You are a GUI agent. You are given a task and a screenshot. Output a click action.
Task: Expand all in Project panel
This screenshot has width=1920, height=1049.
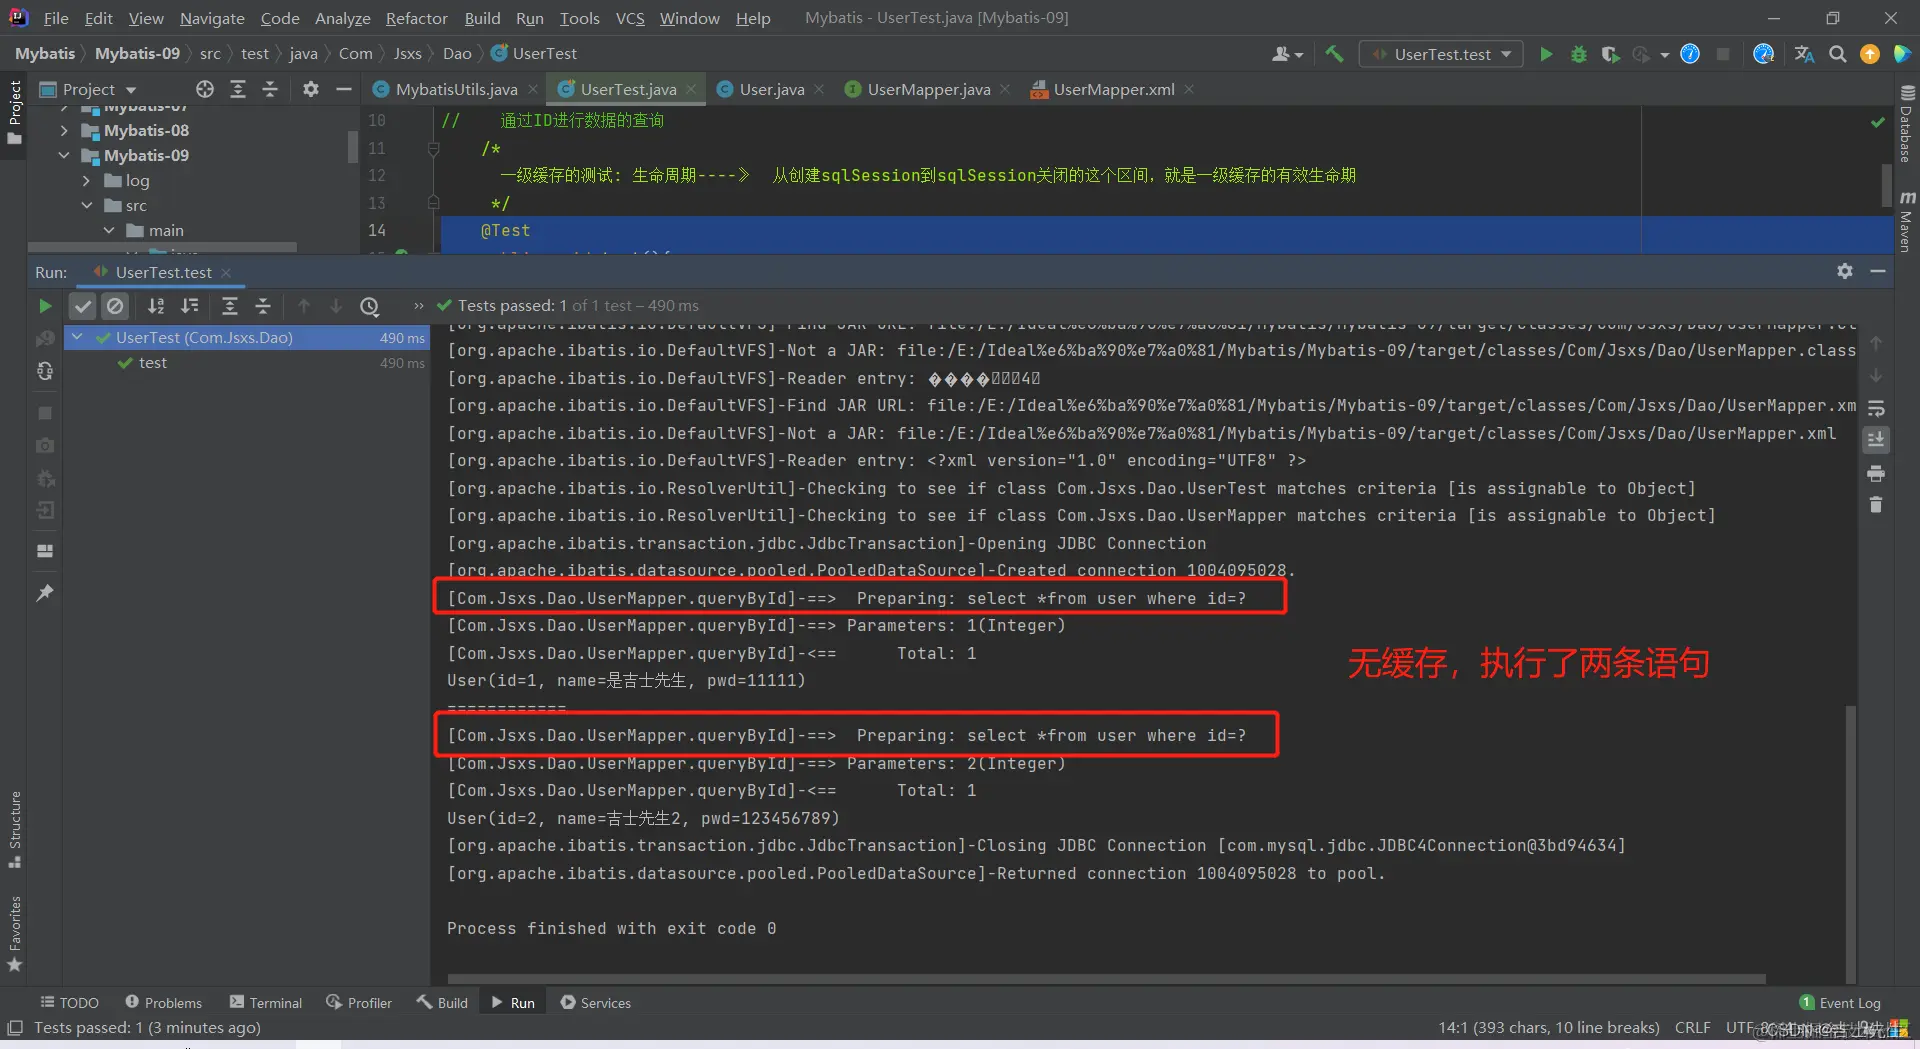tap(238, 89)
